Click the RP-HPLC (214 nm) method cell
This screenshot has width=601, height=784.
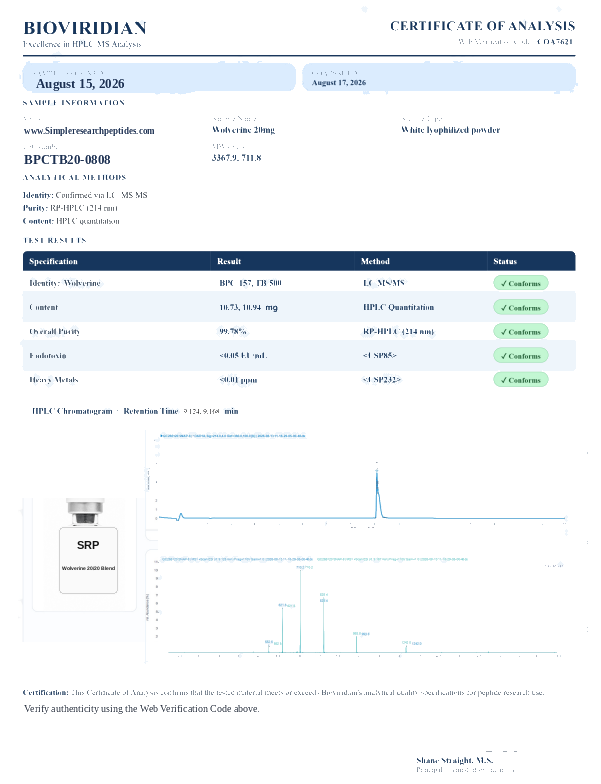click(x=398, y=332)
